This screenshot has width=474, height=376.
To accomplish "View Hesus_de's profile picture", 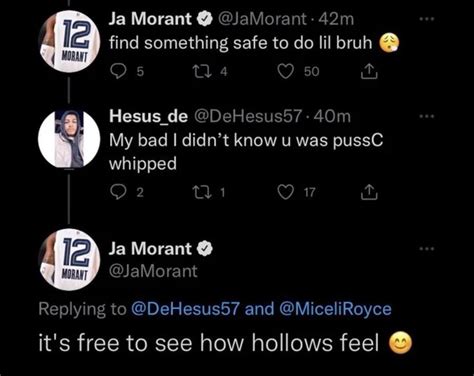I will (x=69, y=139).
